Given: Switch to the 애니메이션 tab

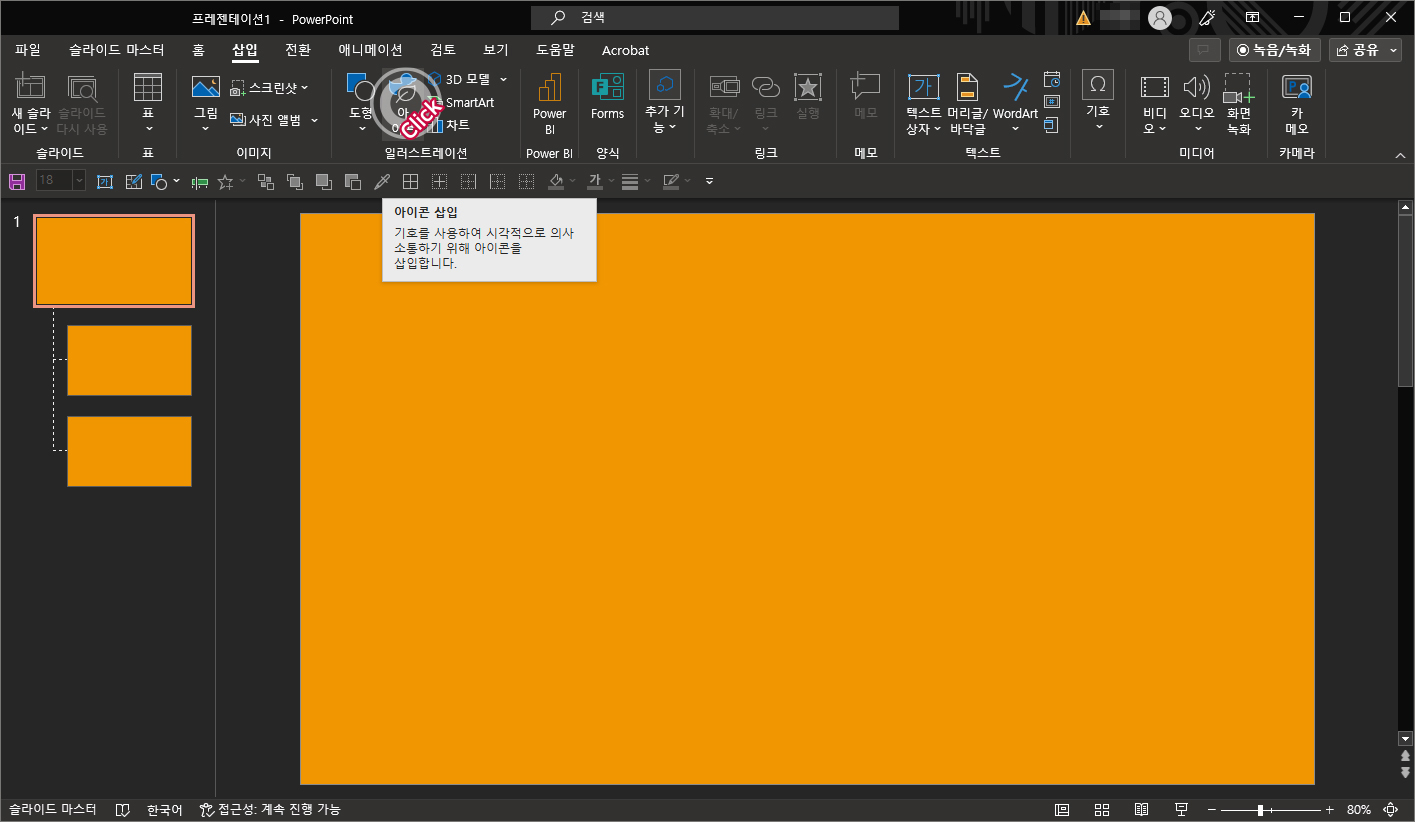Looking at the screenshot, I should click(370, 50).
